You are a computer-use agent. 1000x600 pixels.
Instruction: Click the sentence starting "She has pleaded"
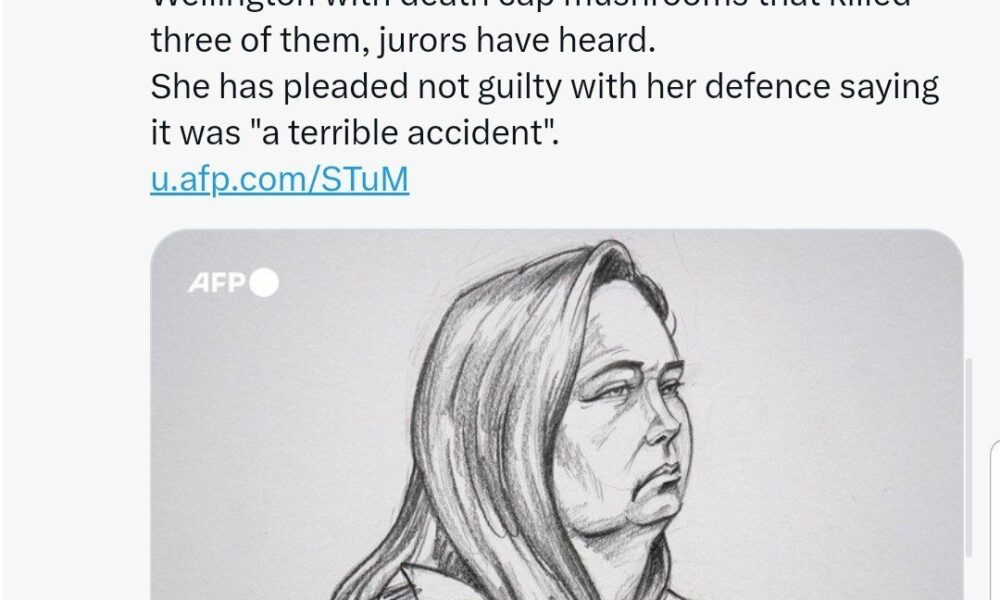545,110
